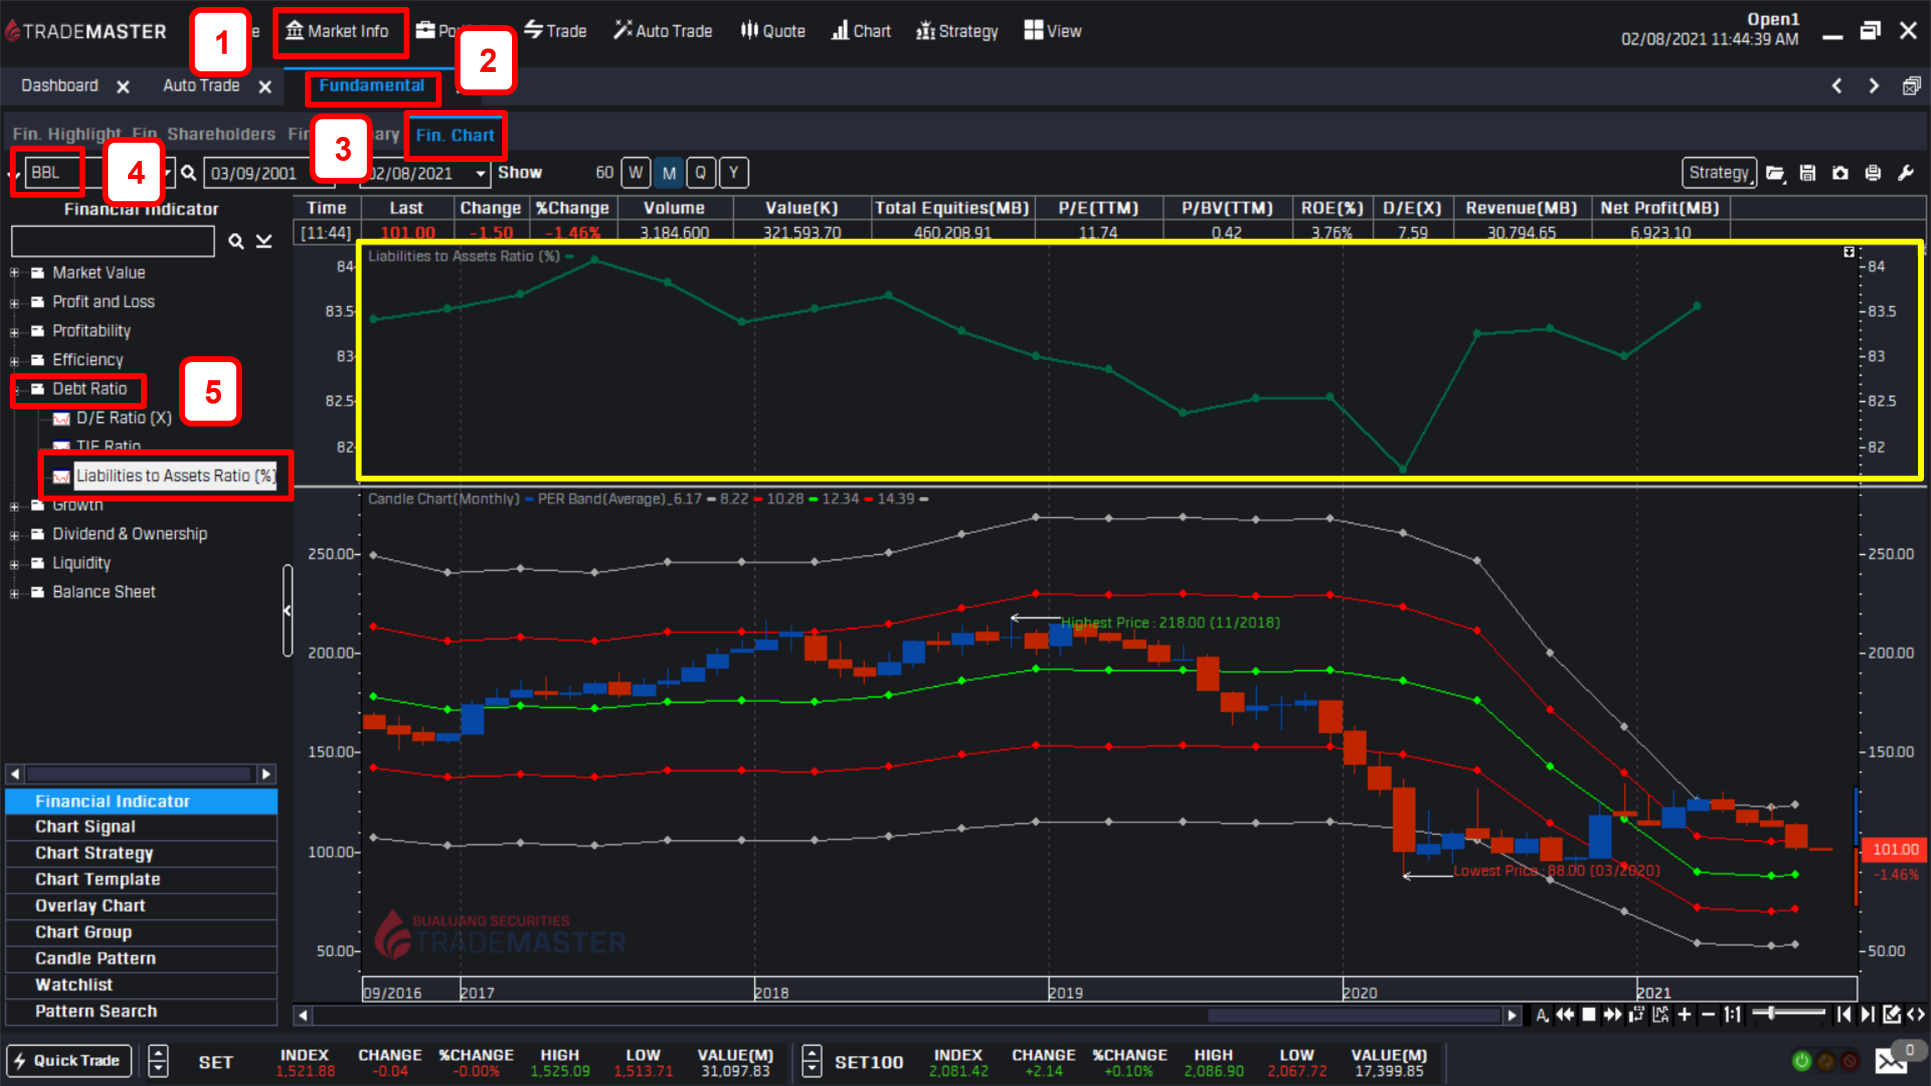The width and height of the screenshot is (1931, 1086).
Task: Select Watchlist panel section
Action: pos(141,985)
